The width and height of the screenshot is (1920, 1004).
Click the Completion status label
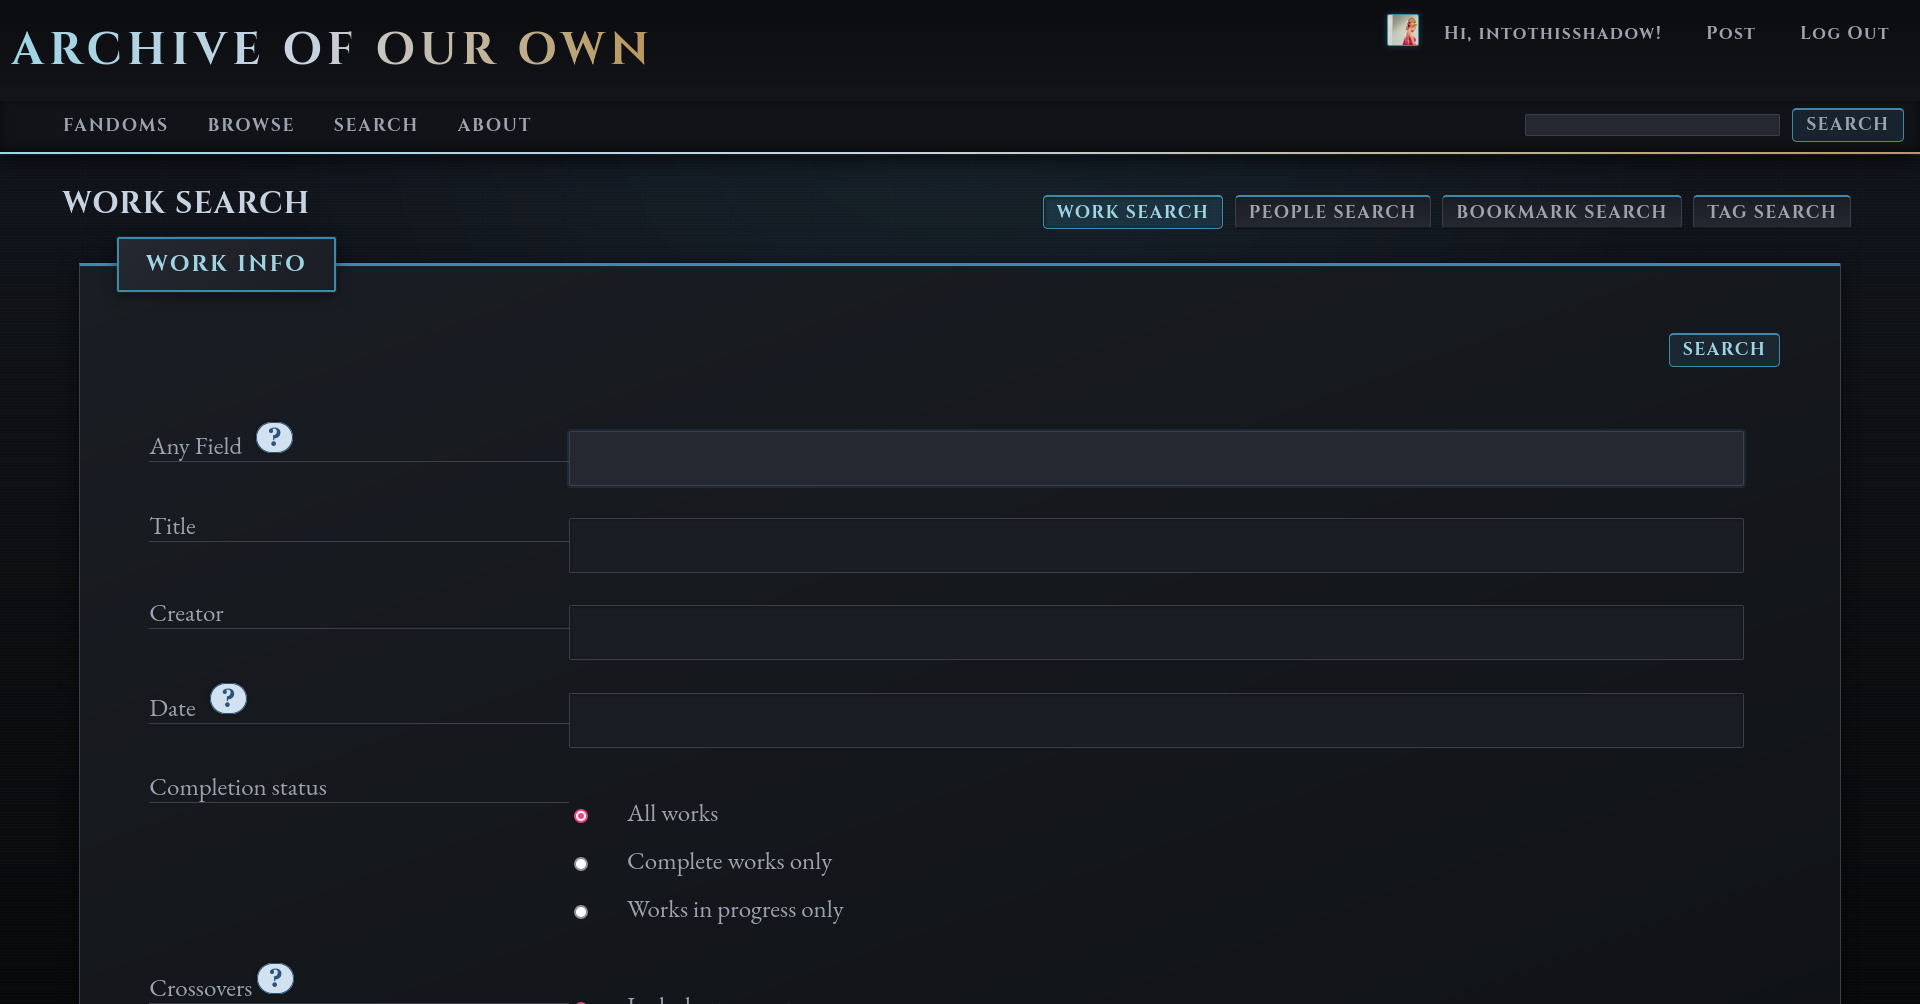point(238,788)
